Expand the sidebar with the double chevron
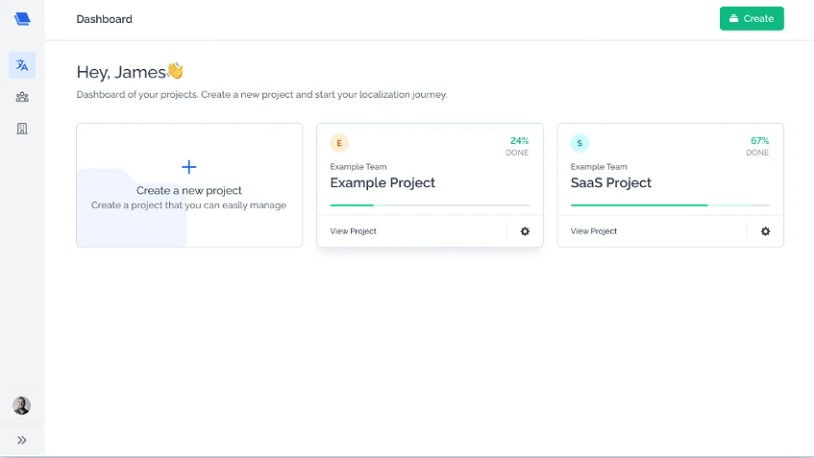The width and height of the screenshot is (814, 458). point(22,440)
